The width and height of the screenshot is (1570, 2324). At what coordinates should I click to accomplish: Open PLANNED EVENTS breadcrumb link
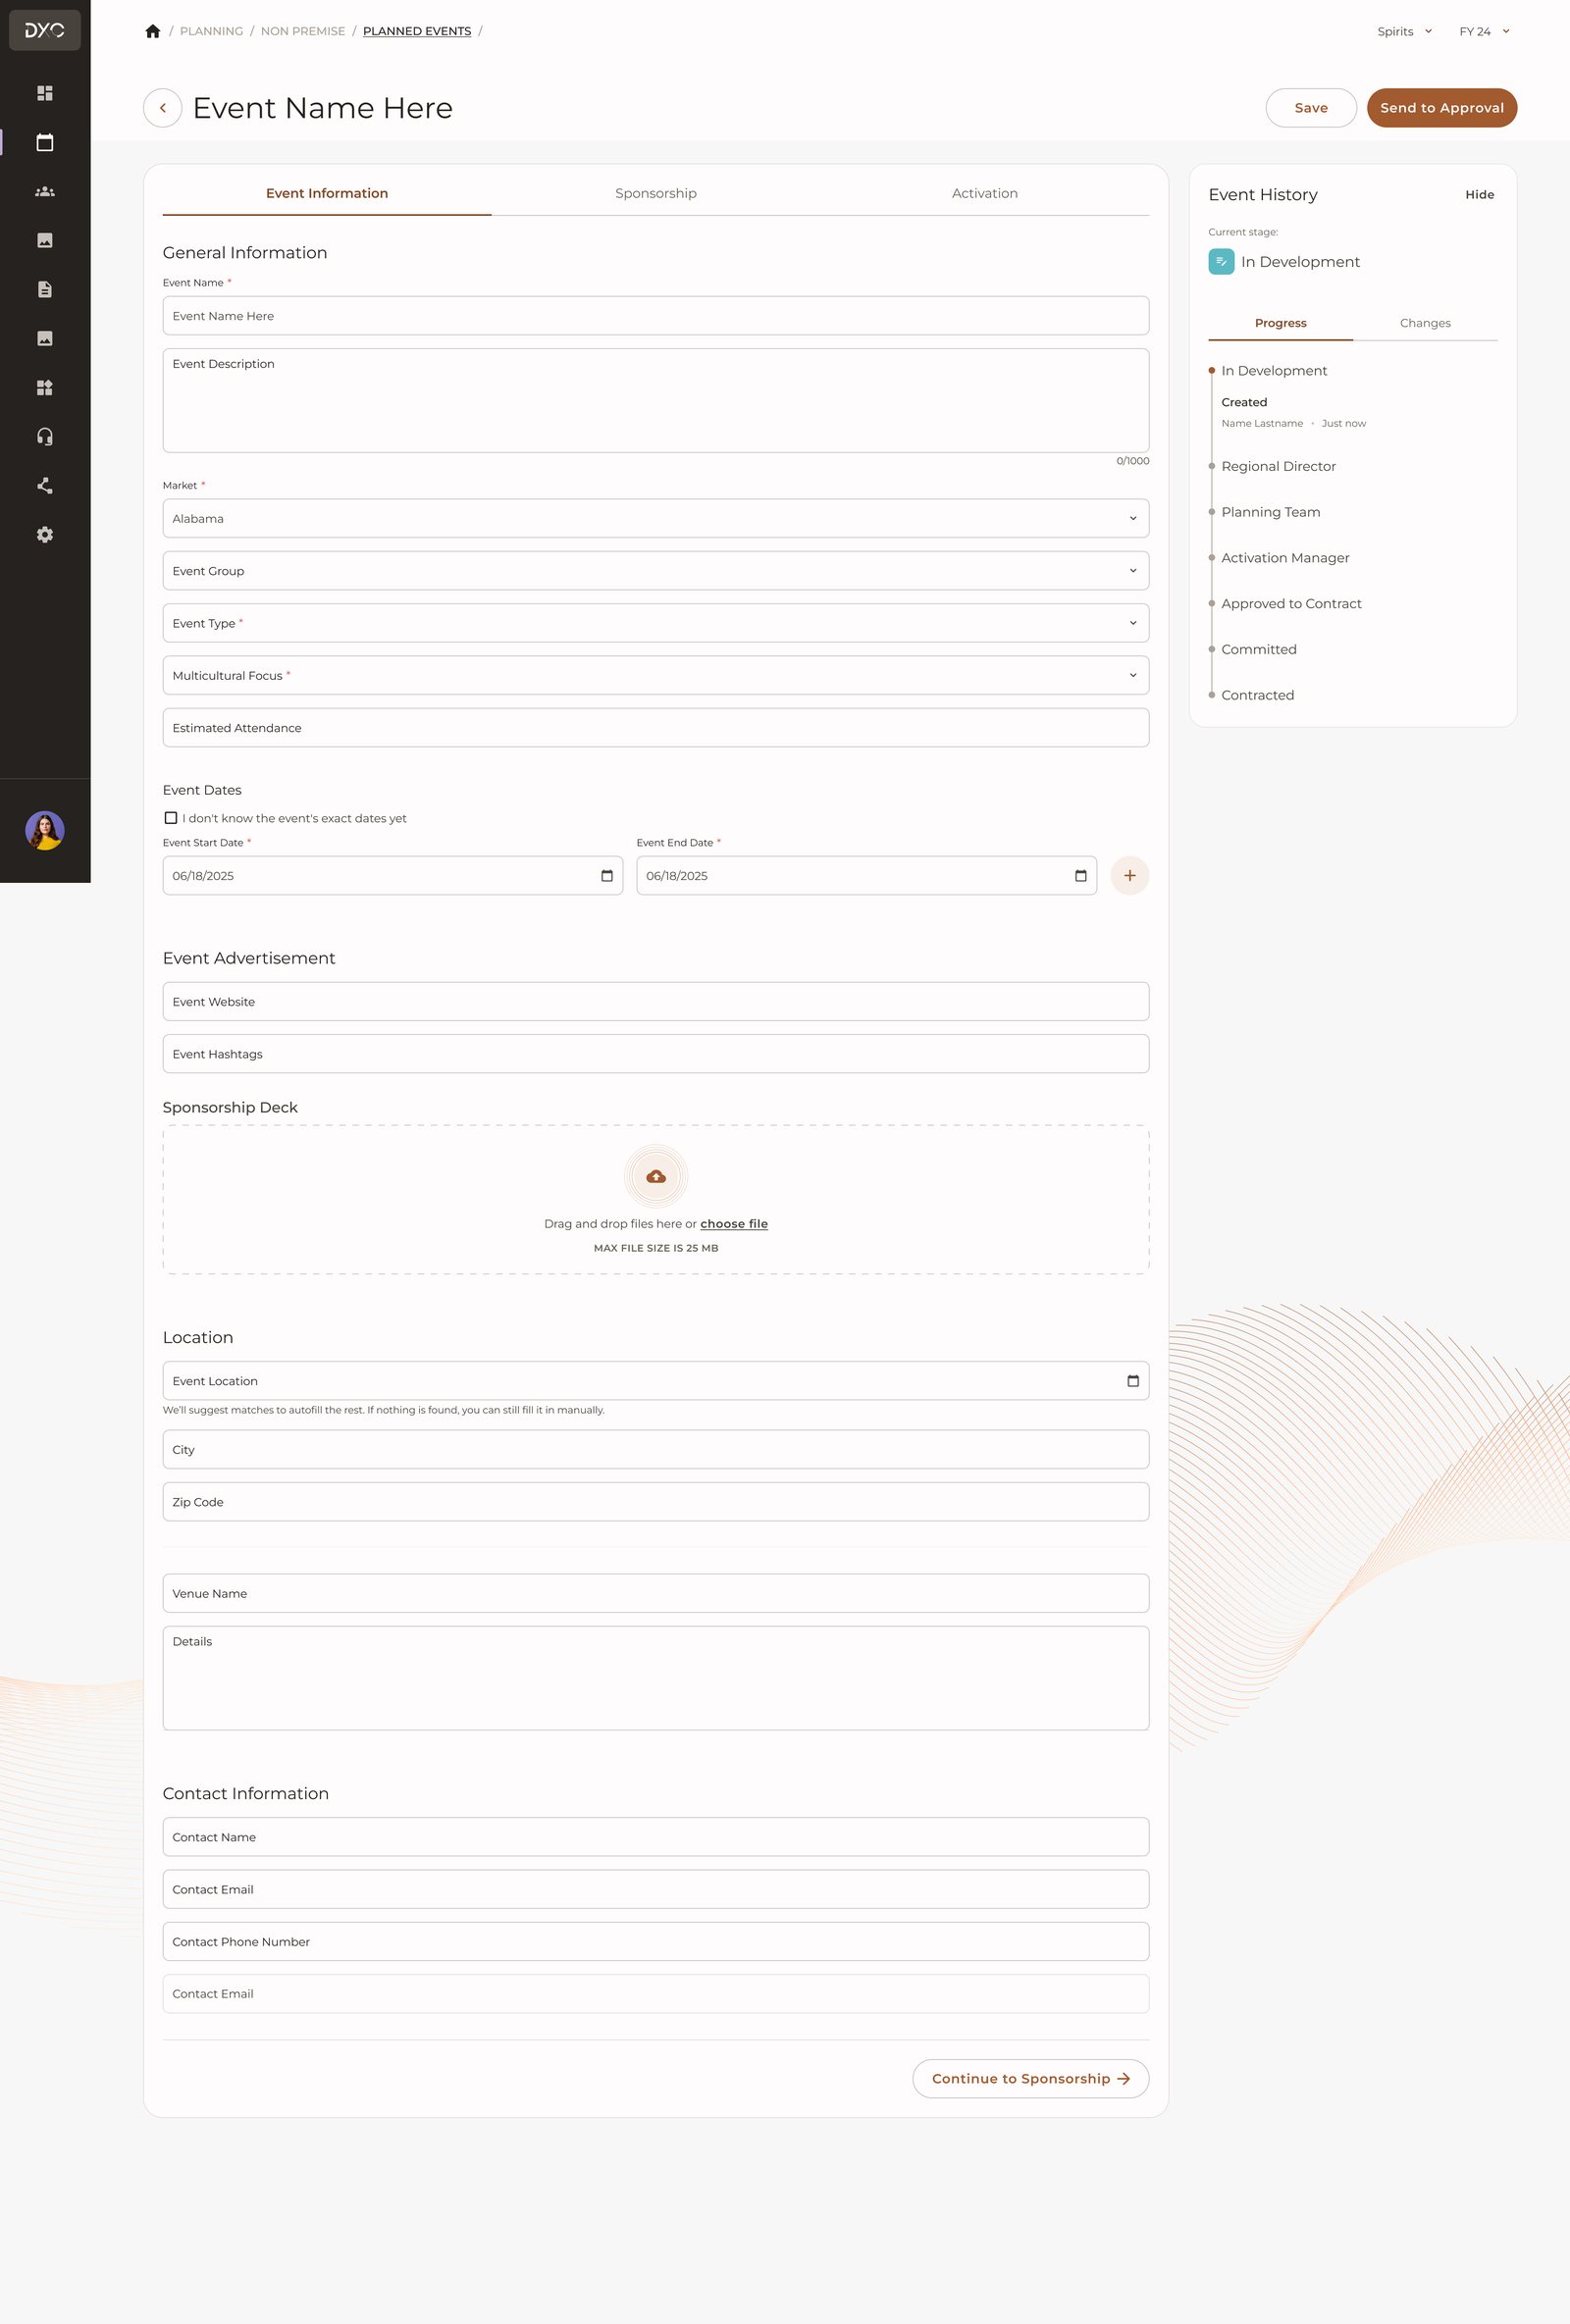tap(417, 31)
